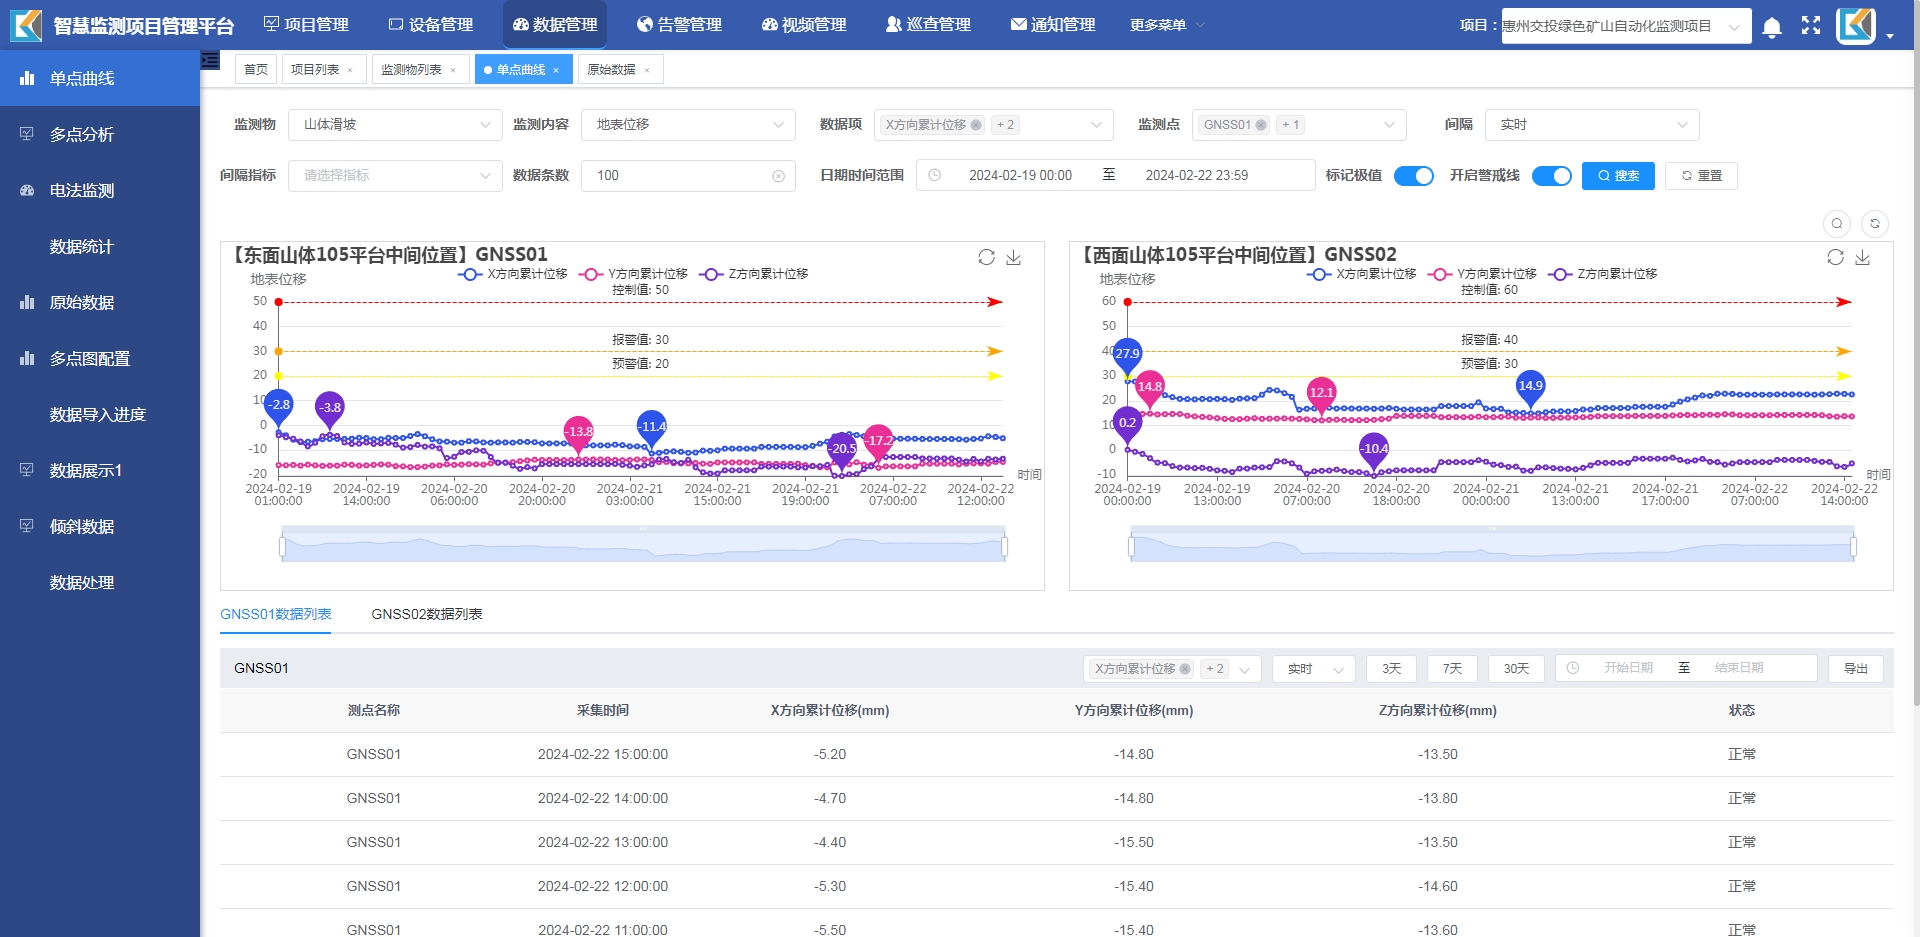Download the GNSS01 chart image

pos(1013,257)
